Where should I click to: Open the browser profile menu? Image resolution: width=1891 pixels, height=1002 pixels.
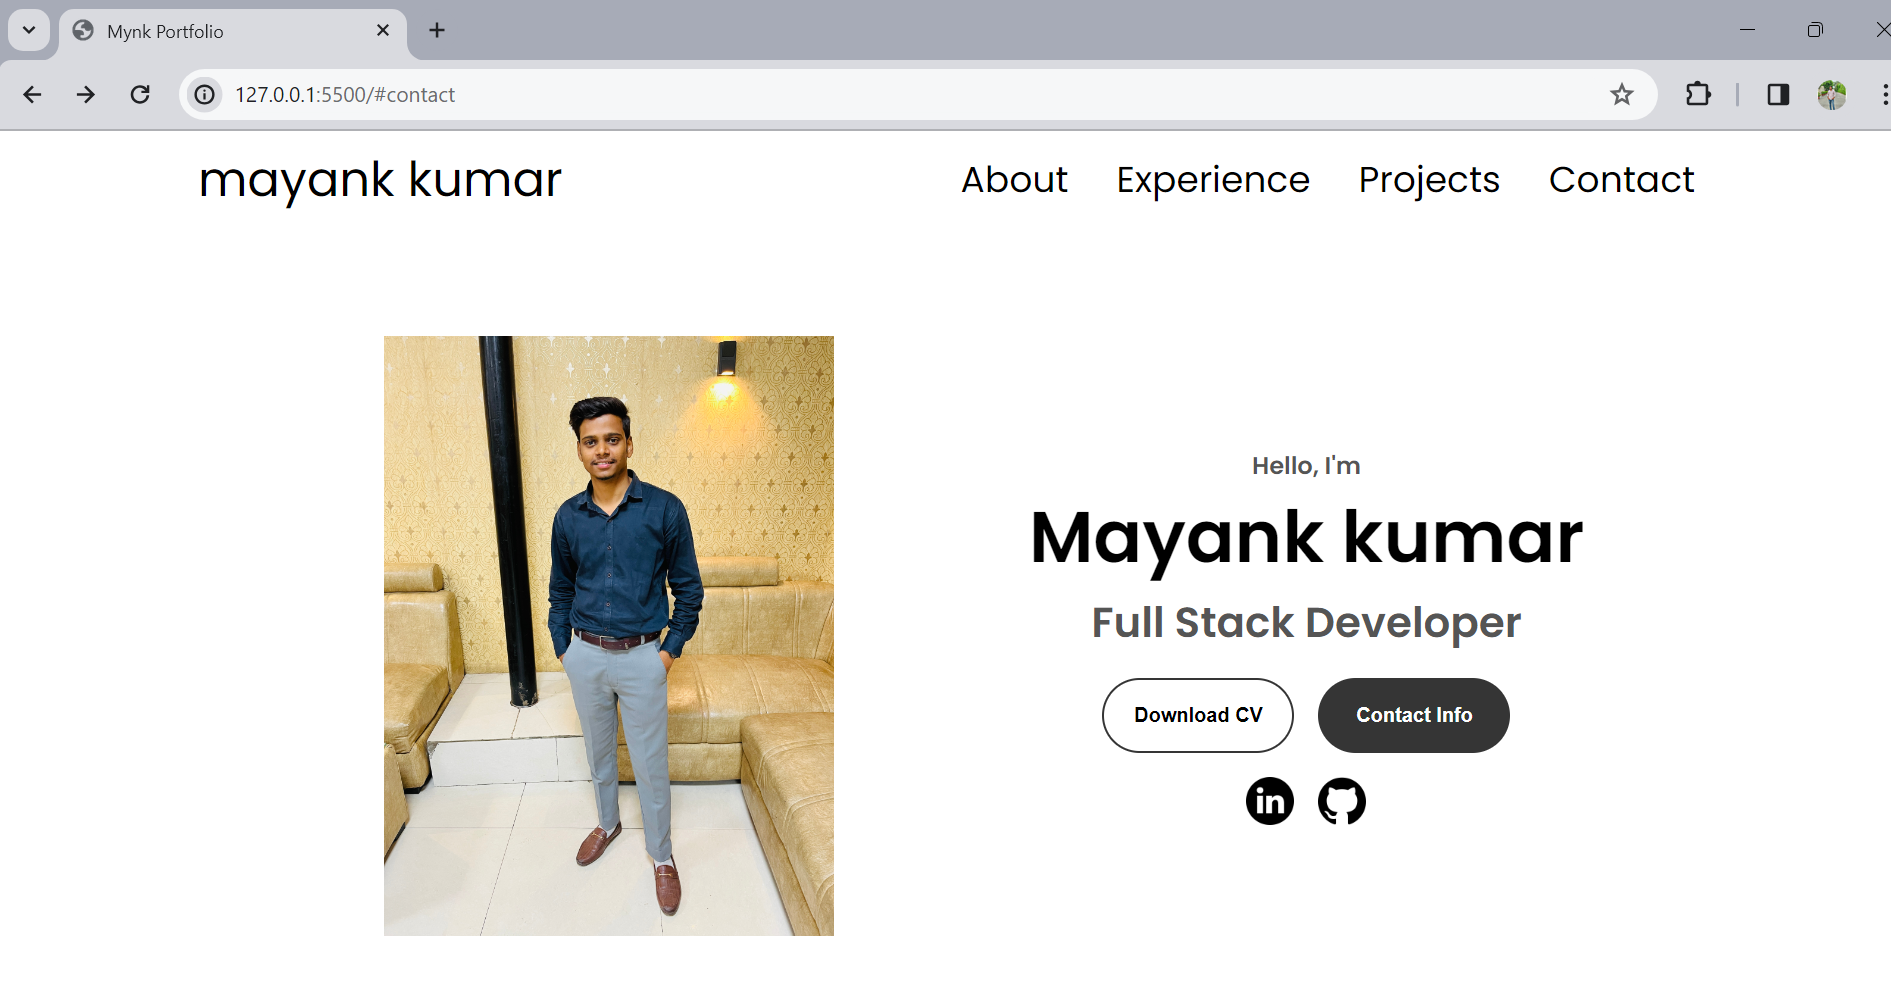(x=1832, y=94)
